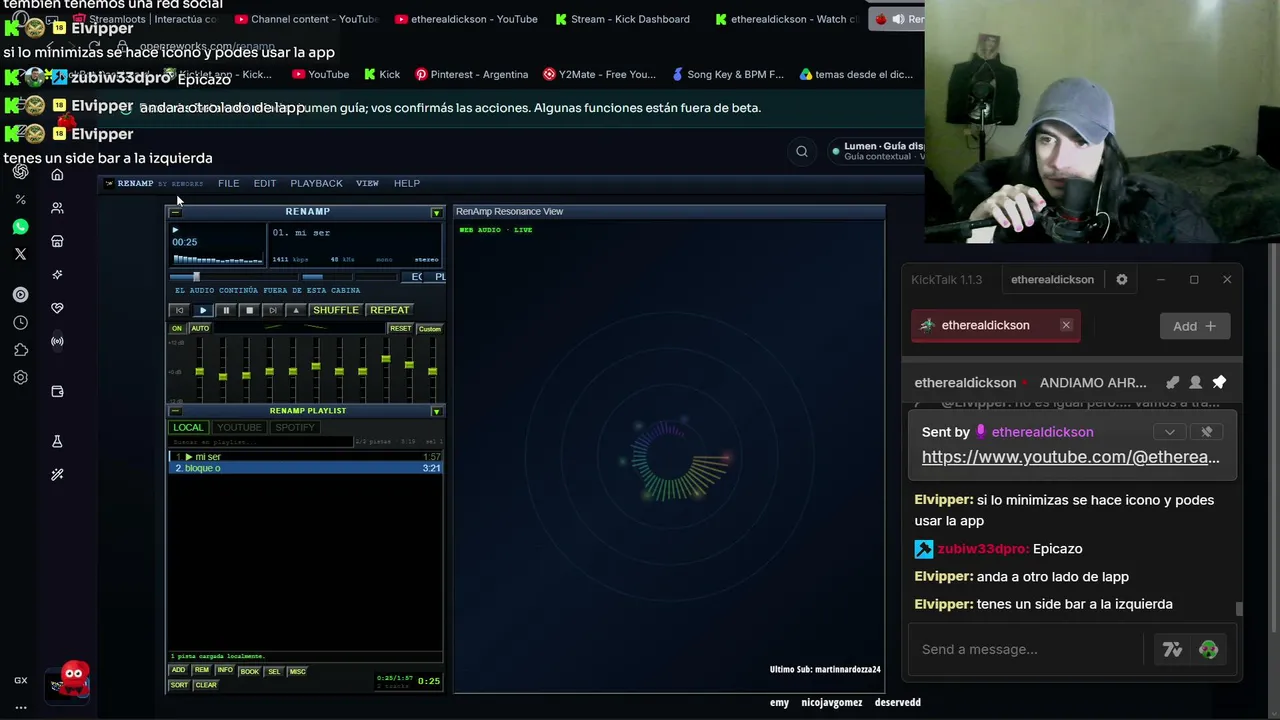Screen dimensions: 1280x720
Task: Open ChatGPT in the browser sidebar
Action: tap(20, 172)
